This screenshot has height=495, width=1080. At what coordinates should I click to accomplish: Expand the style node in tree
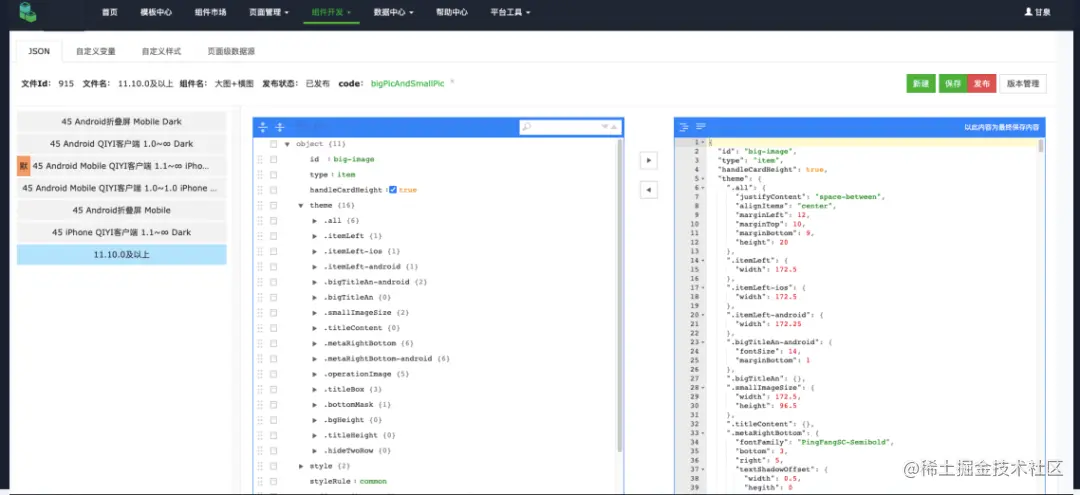pos(301,466)
